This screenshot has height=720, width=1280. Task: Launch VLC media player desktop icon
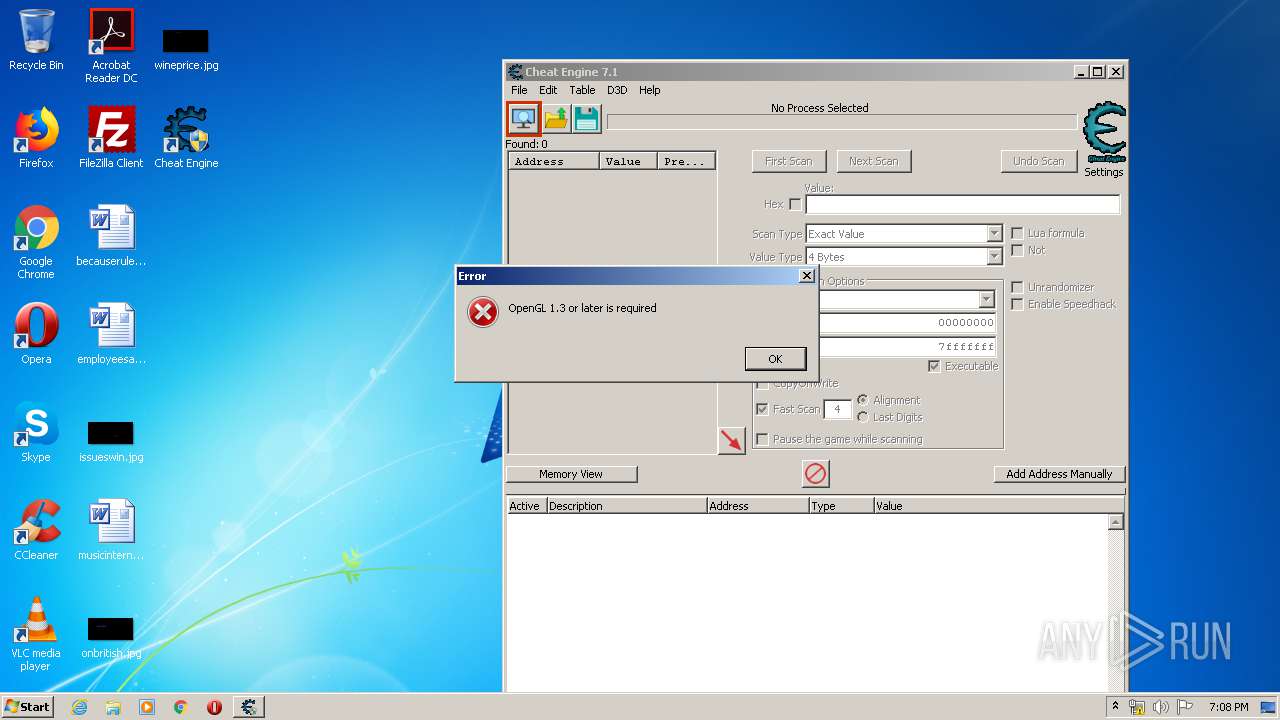pos(36,634)
